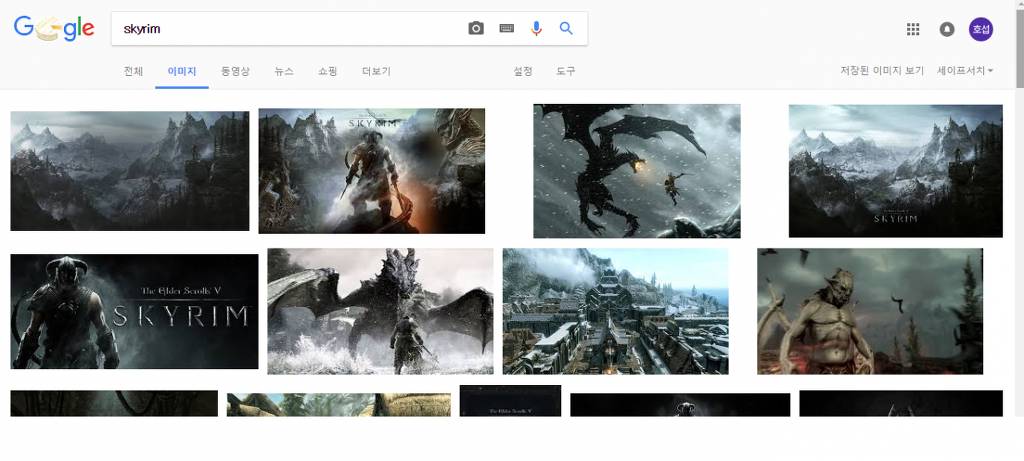Open the 더보기 menu
Screen dimensions: 1024x461
[x=376, y=71]
